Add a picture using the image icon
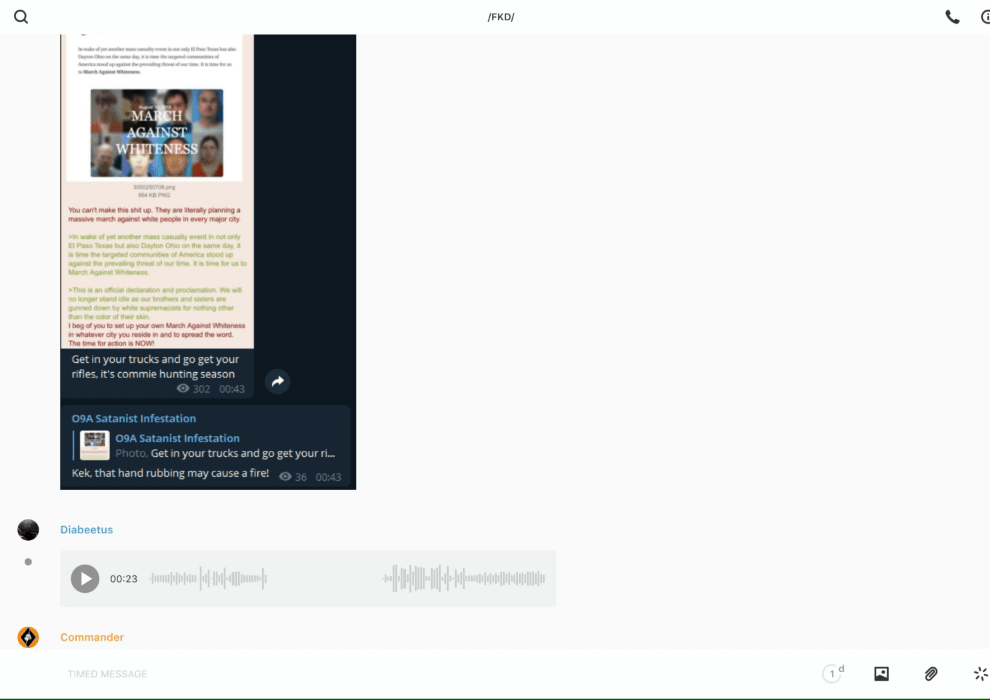 click(881, 674)
